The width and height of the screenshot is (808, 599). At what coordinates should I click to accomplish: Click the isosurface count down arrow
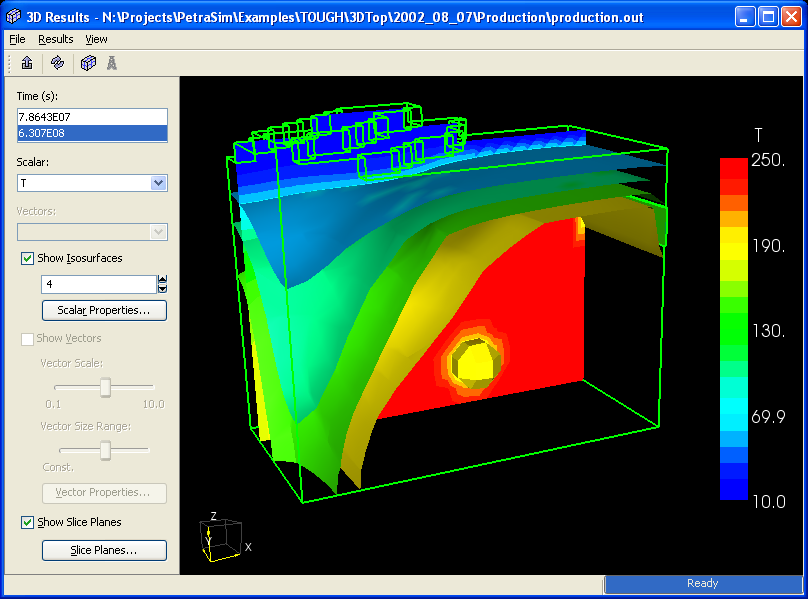[x=163, y=289]
